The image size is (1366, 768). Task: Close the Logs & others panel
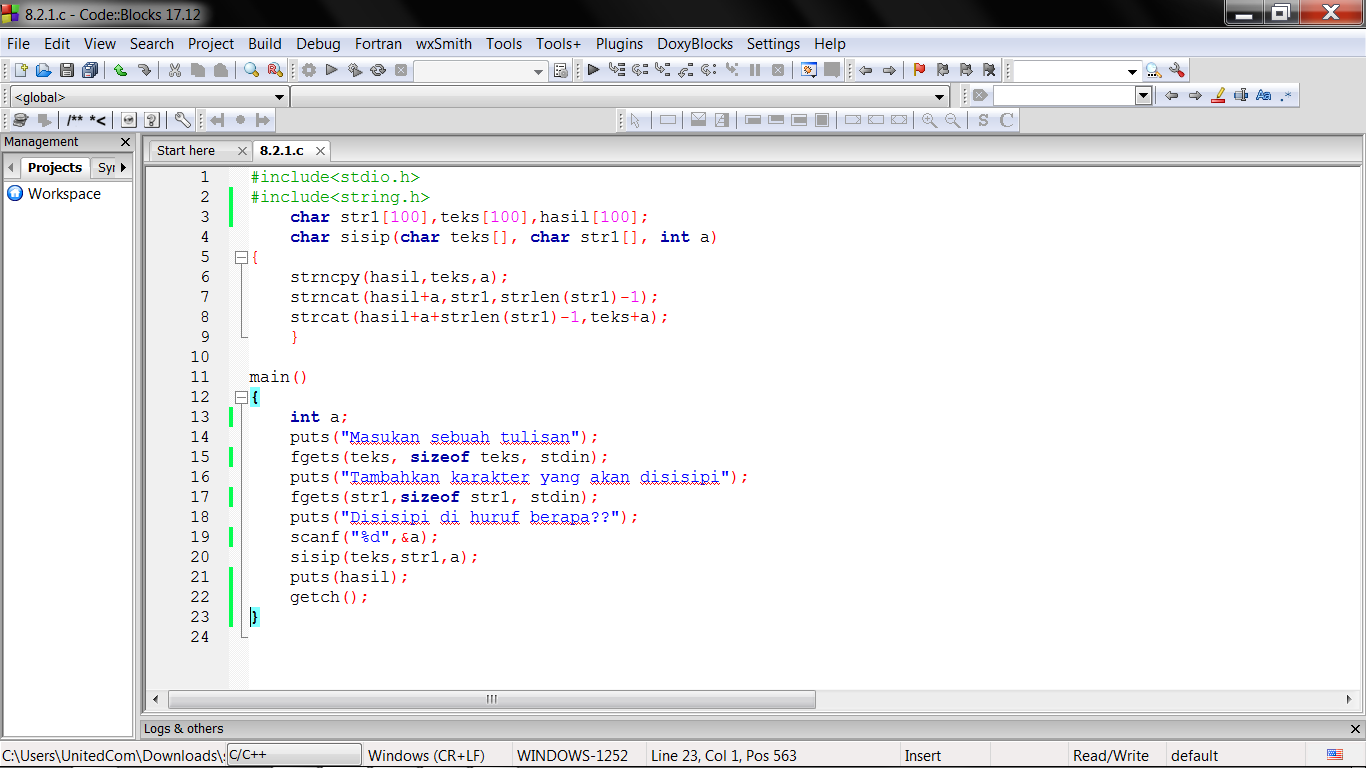(1355, 729)
